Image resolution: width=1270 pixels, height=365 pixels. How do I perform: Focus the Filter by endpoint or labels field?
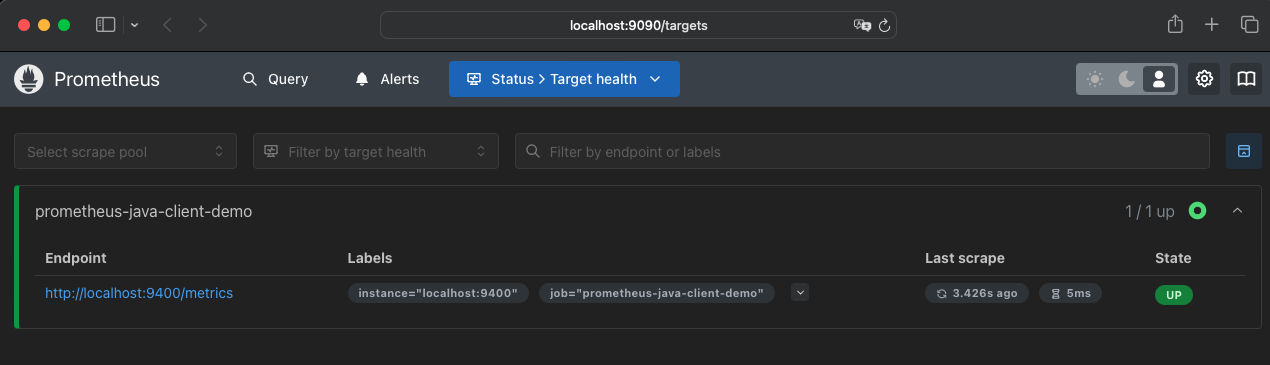click(x=862, y=152)
